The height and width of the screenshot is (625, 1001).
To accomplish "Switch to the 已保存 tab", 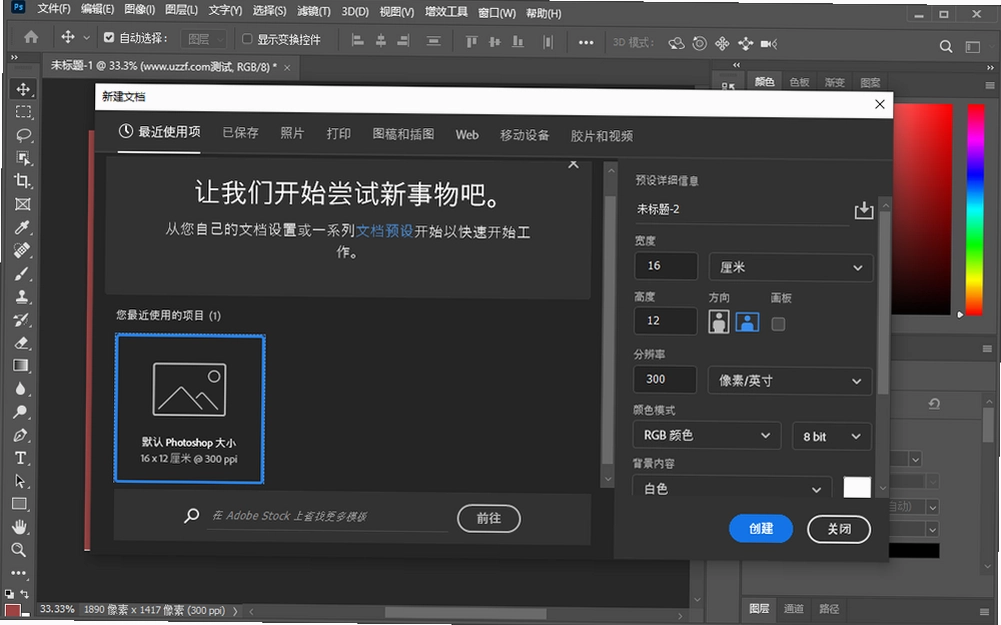I will (x=240, y=133).
